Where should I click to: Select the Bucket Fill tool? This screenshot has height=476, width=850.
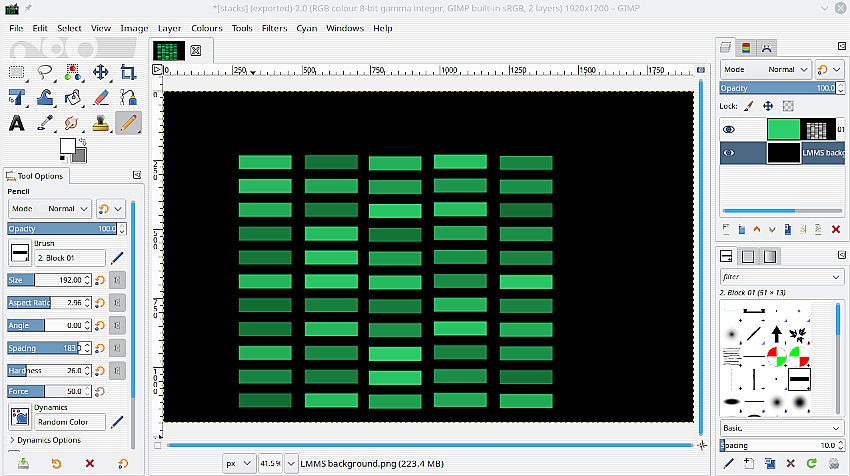pos(72,98)
